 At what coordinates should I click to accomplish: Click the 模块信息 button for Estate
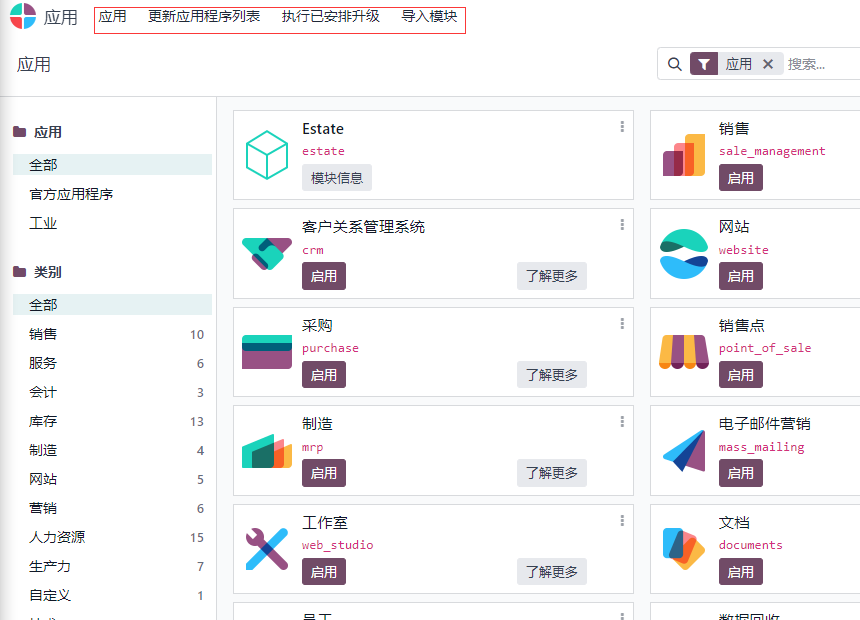click(x=336, y=178)
